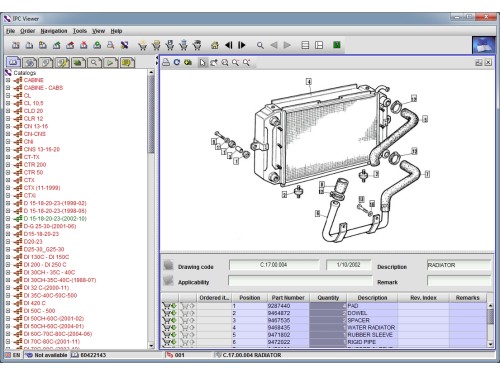Print the radiator drawing with printer icon
The image size is (500, 375).
click(x=166, y=62)
